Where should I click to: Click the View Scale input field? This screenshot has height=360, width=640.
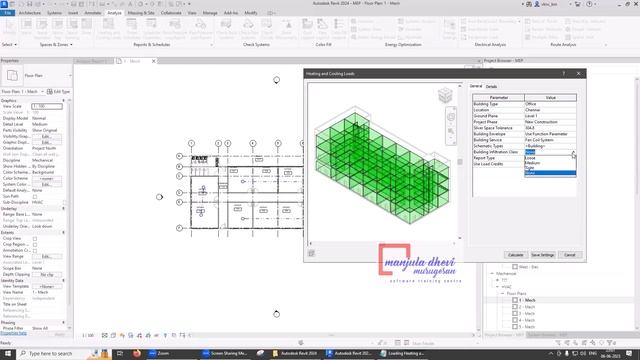click(47, 106)
